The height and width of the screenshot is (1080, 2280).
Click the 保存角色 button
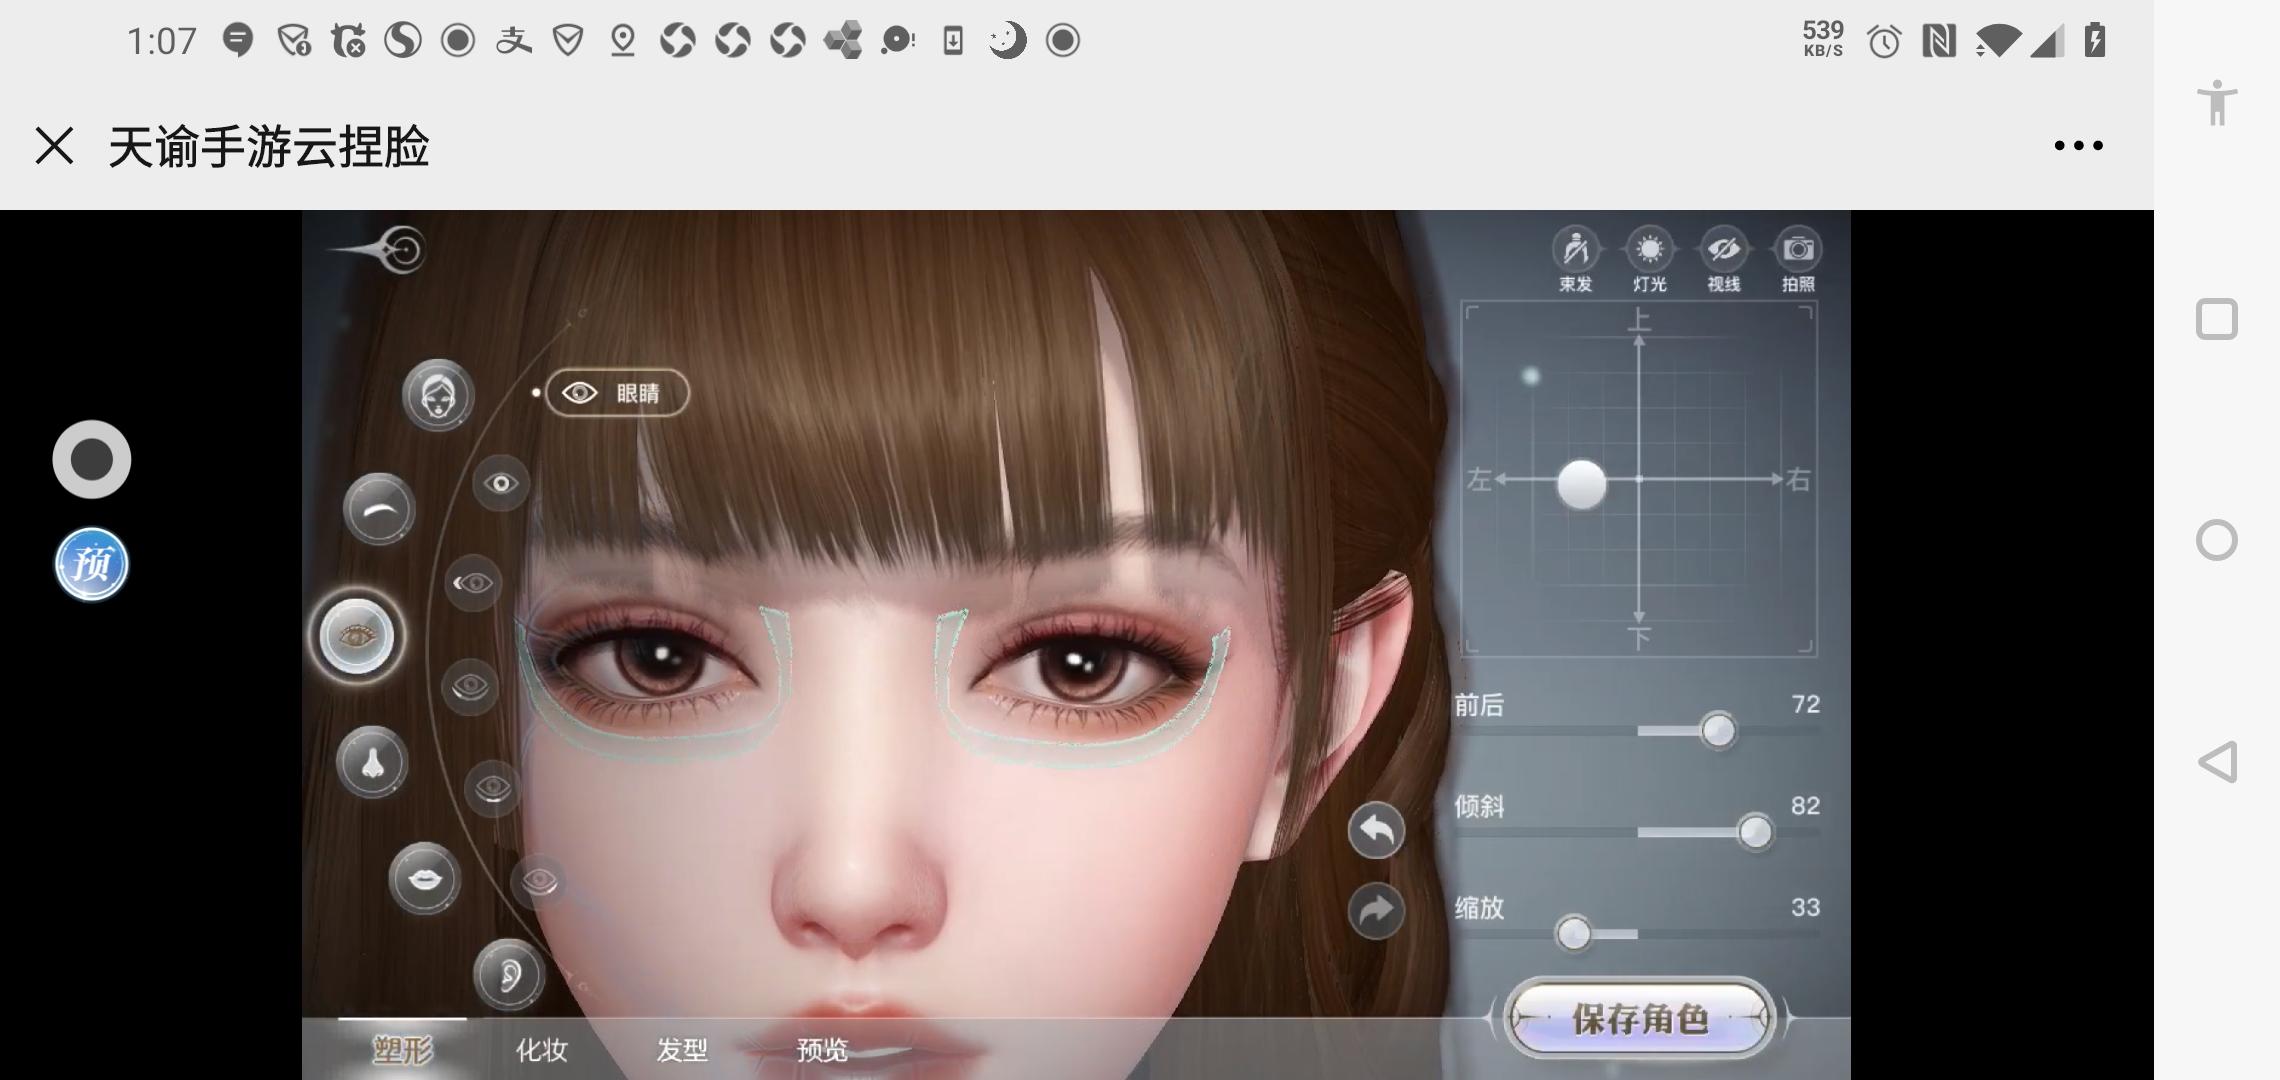(x=1640, y=1019)
